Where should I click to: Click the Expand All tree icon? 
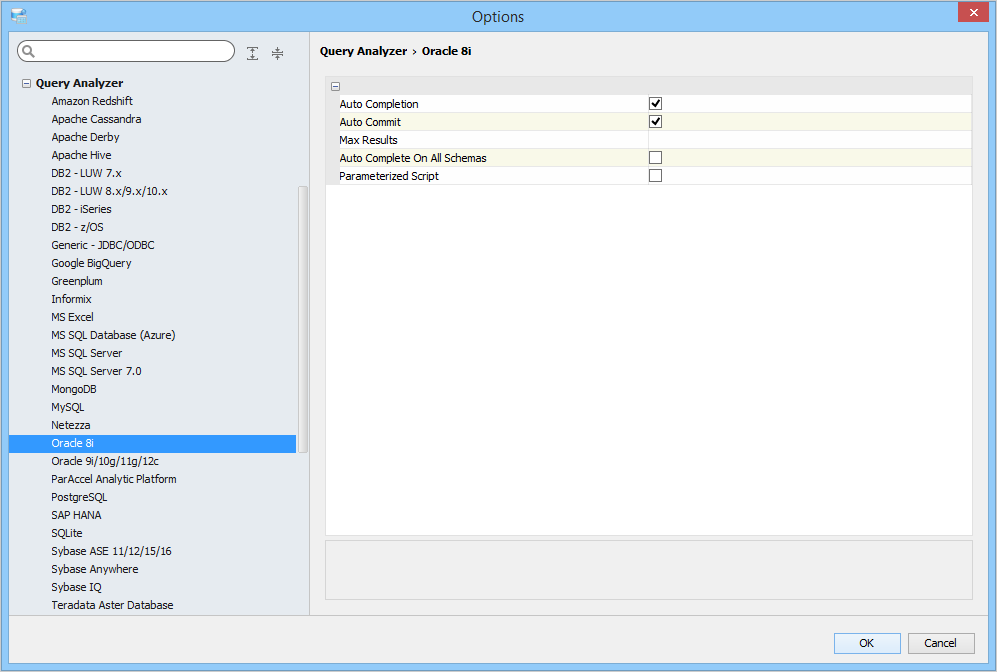(252, 53)
